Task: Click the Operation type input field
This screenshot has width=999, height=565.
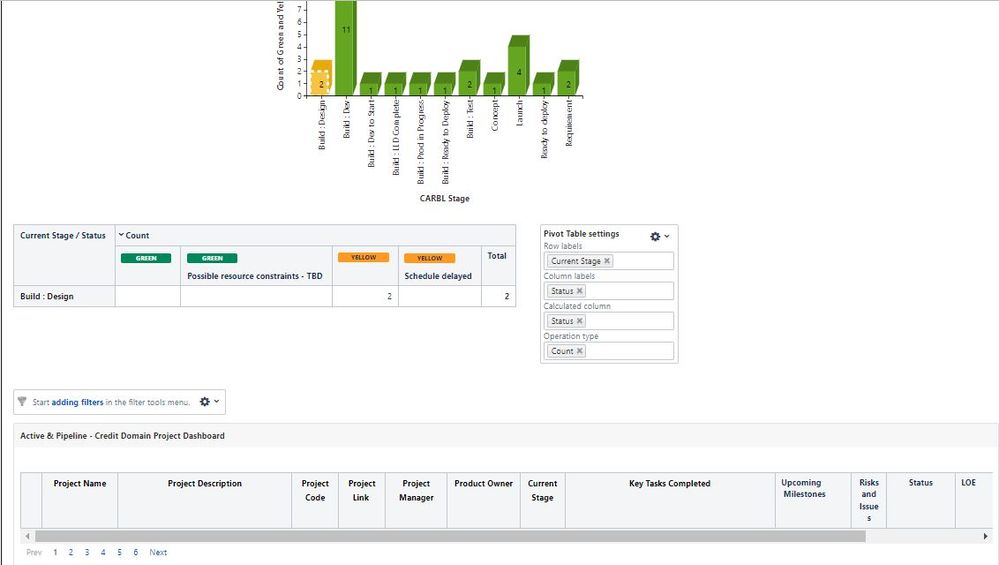Action: (x=608, y=351)
